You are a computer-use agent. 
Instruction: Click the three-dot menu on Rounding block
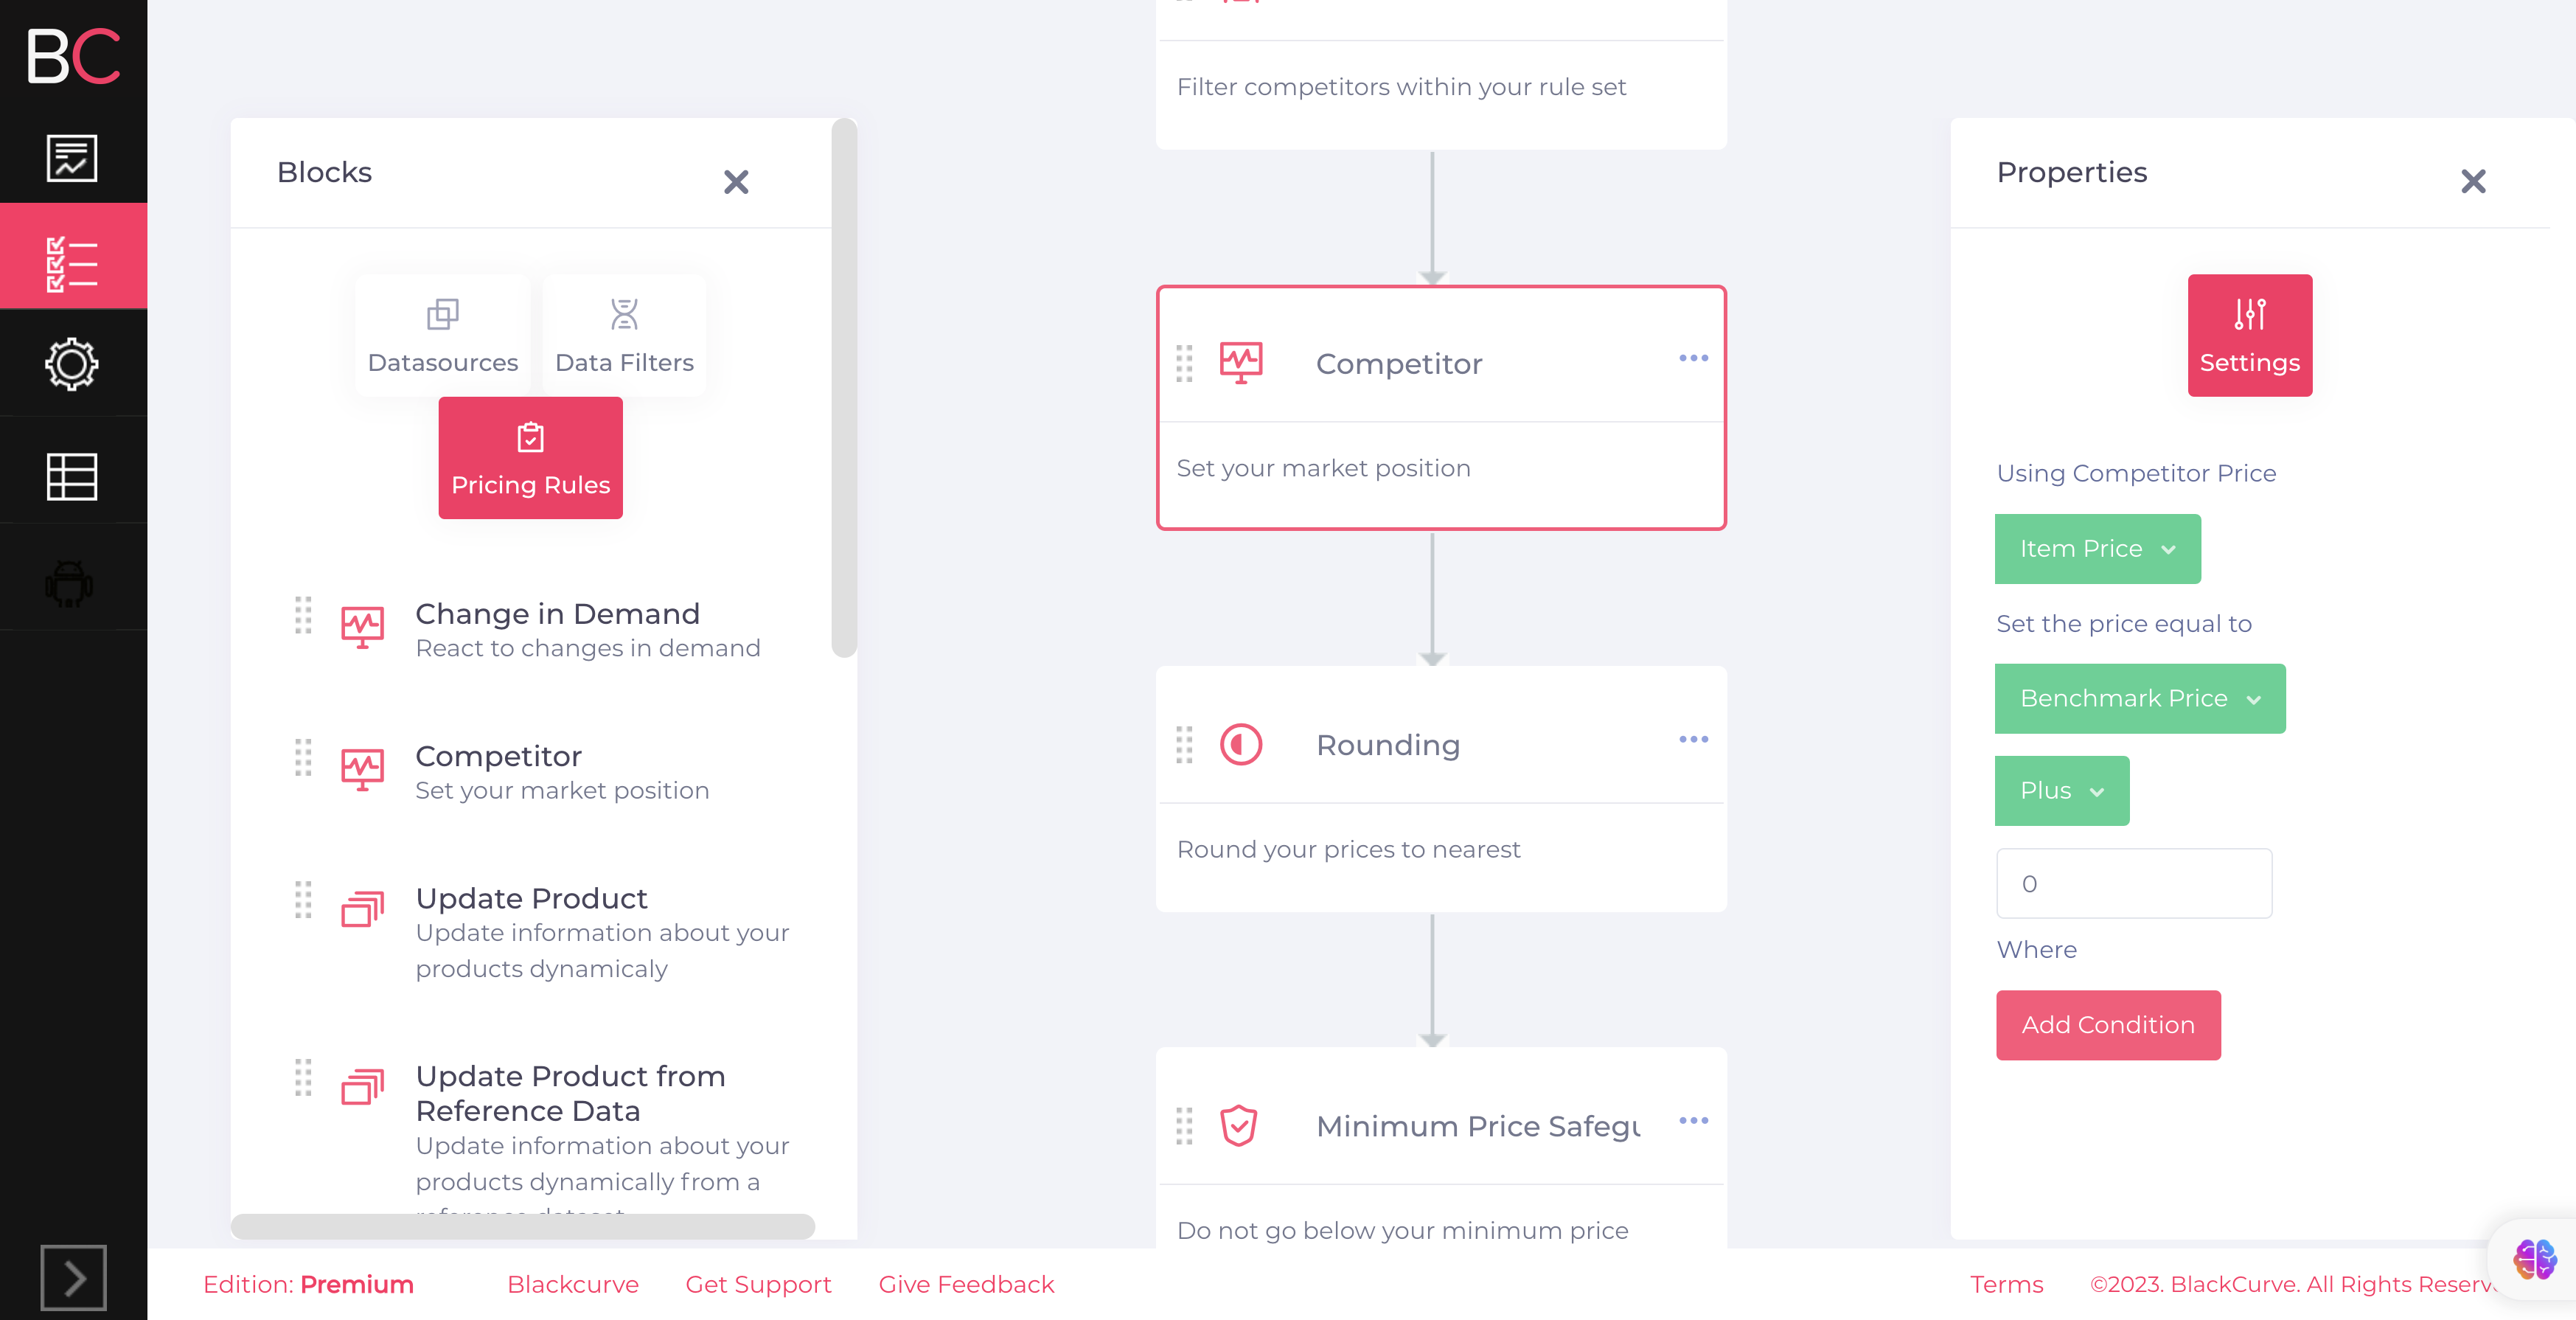point(1694,741)
